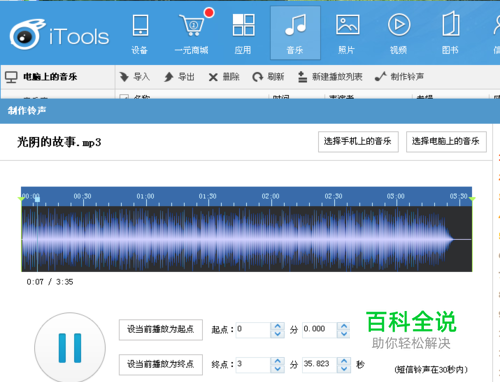Select the 音乐 music tab
Screen dimensions: 500x382
[295, 33]
